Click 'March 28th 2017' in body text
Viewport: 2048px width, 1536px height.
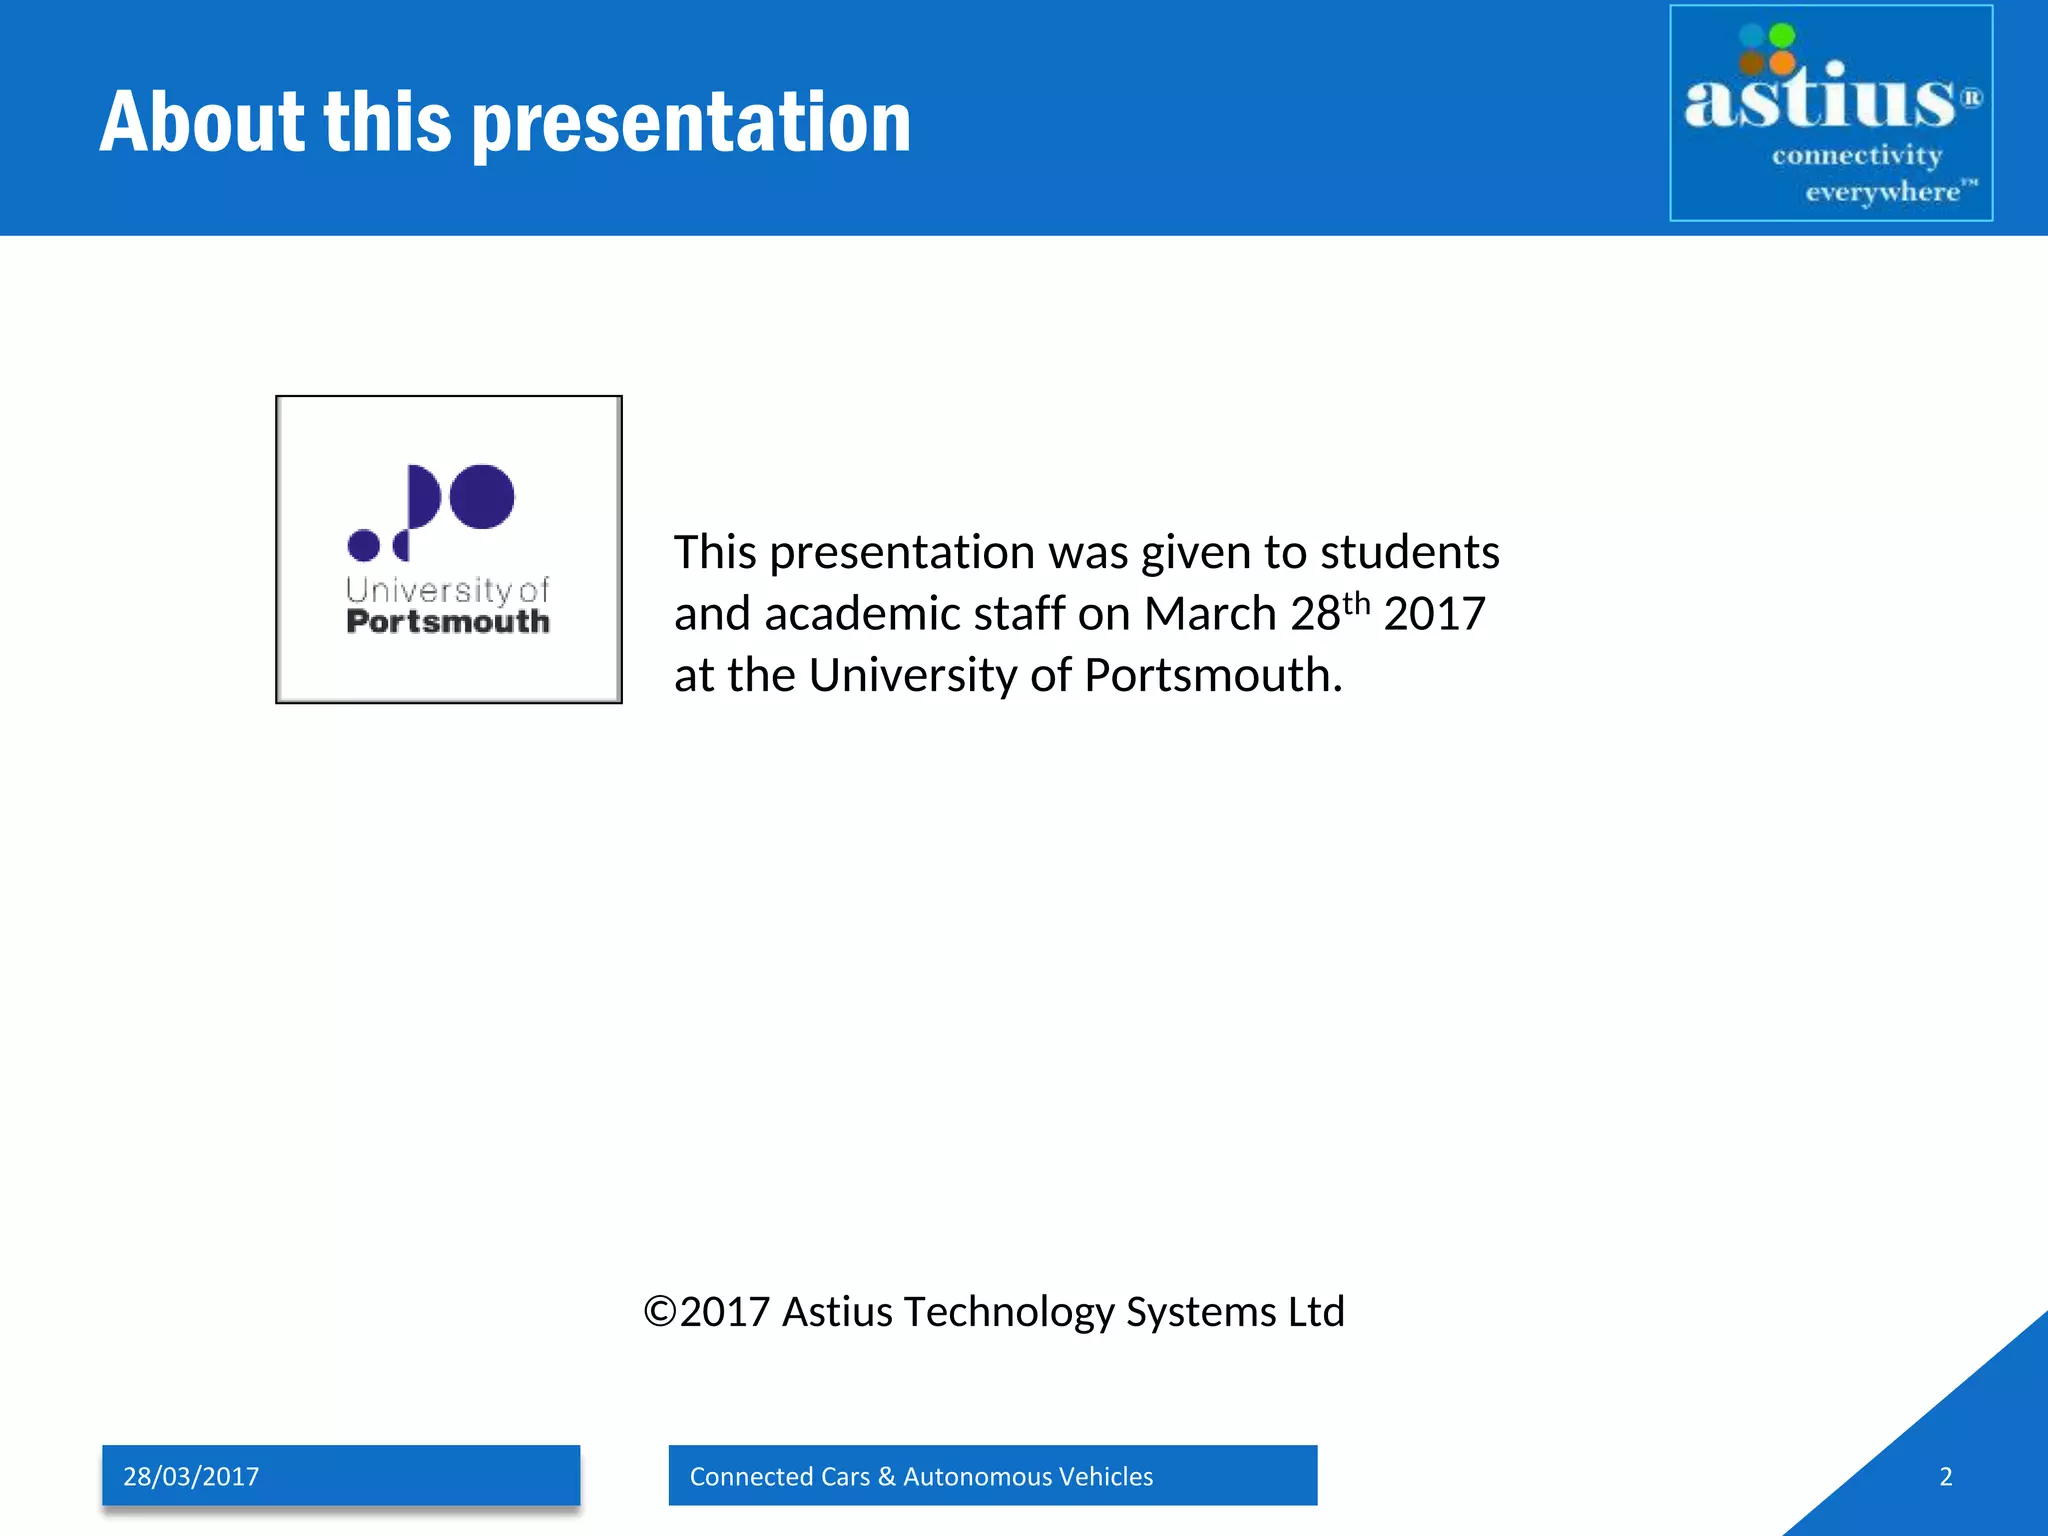click(x=1314, y=613)
